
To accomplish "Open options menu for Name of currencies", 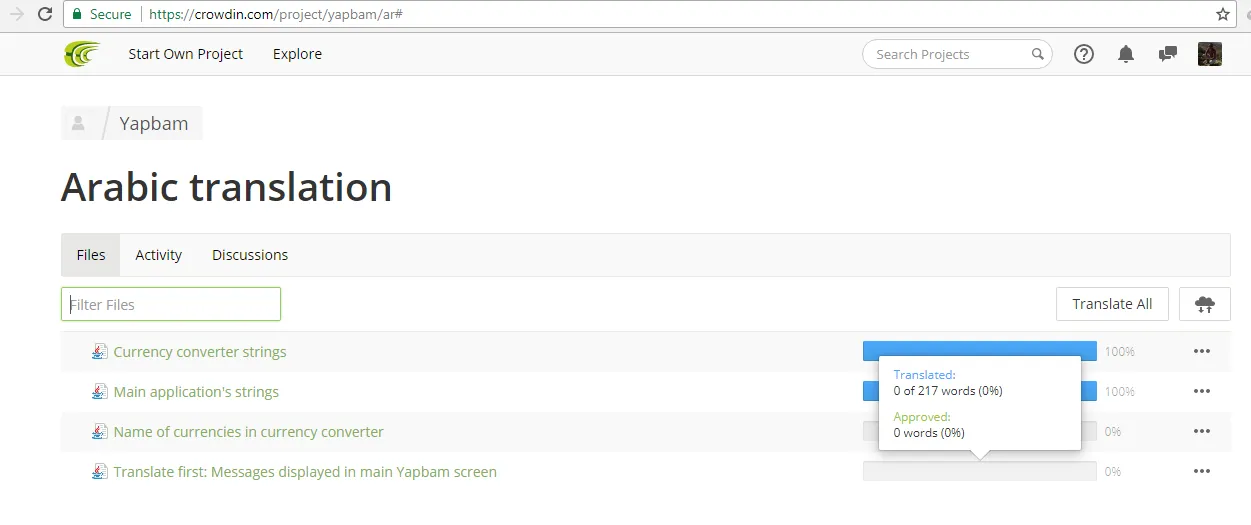I will coord(1202,431).
